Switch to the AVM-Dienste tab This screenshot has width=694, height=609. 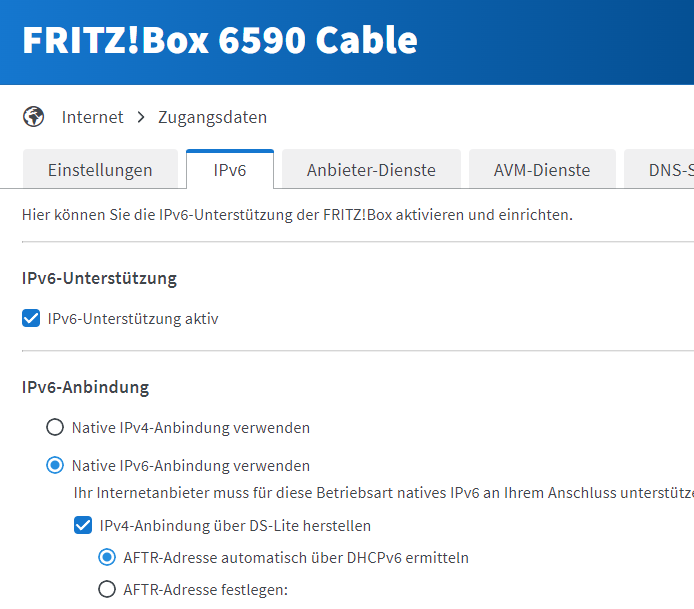point(542,170)
